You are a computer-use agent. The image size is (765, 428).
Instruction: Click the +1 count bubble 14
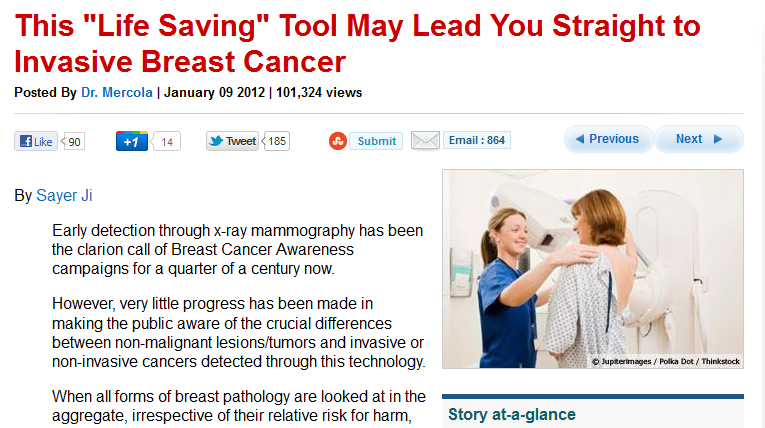[166, 142]
